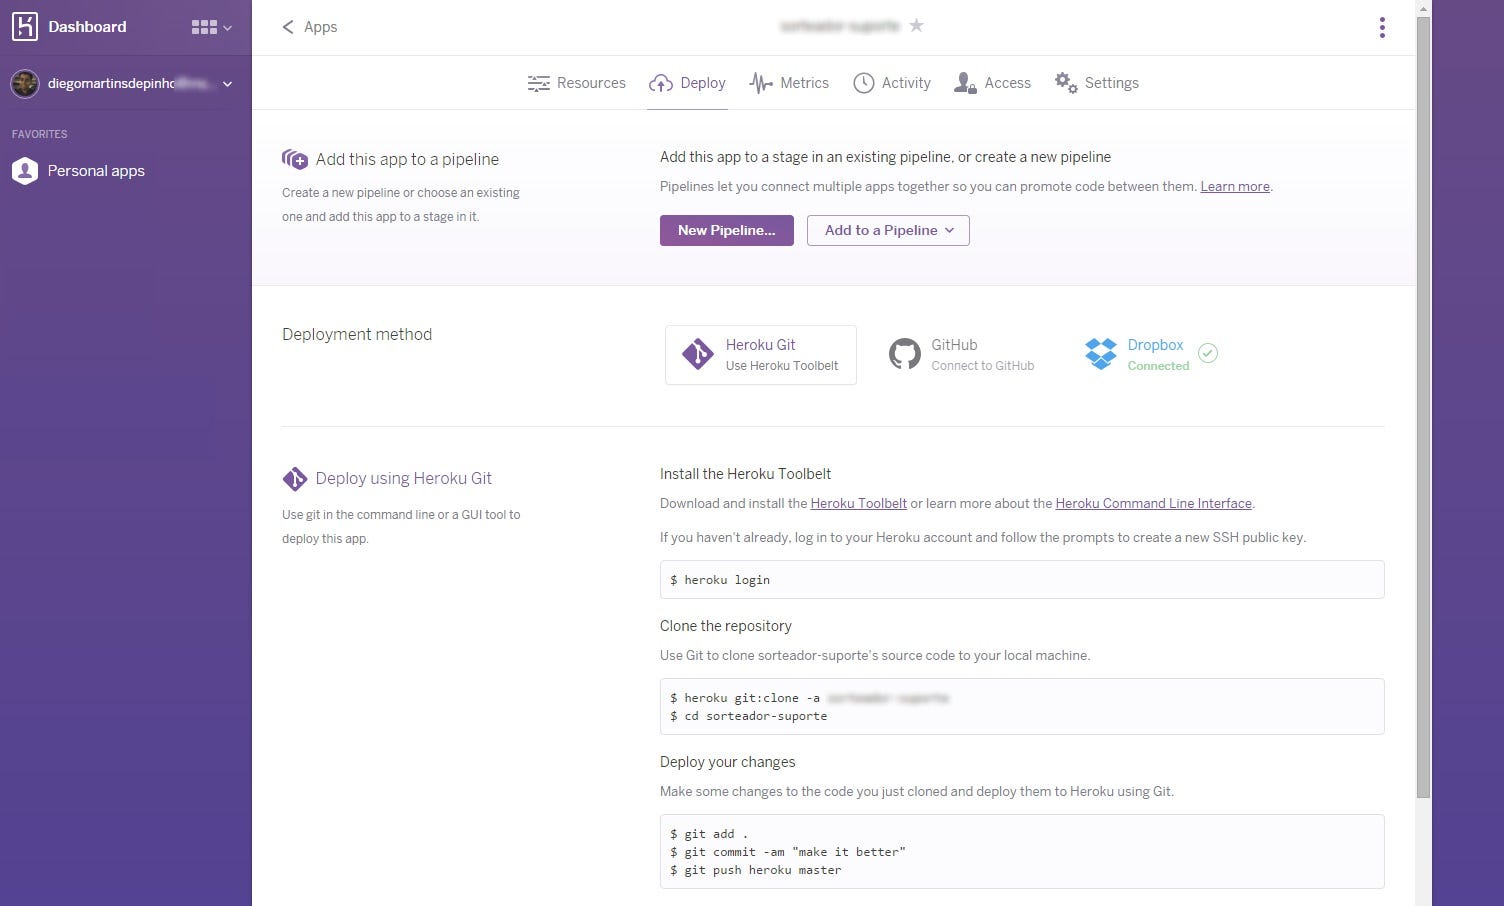Click the Deploy cloud upload icon
The height and width of the screenshot is (906, 1504).
(x=660, y=83)
